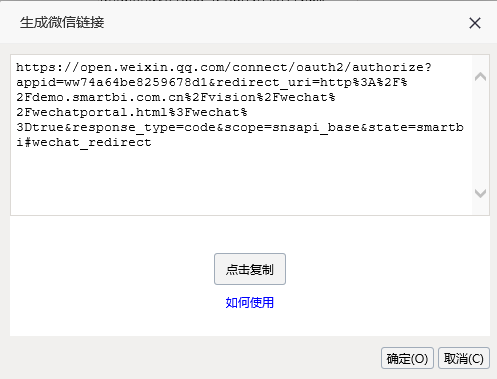Click the i#wechat_redirect last line
This screenshot has height=379, width=497.
pyautogui.click(x=84, y=143)
